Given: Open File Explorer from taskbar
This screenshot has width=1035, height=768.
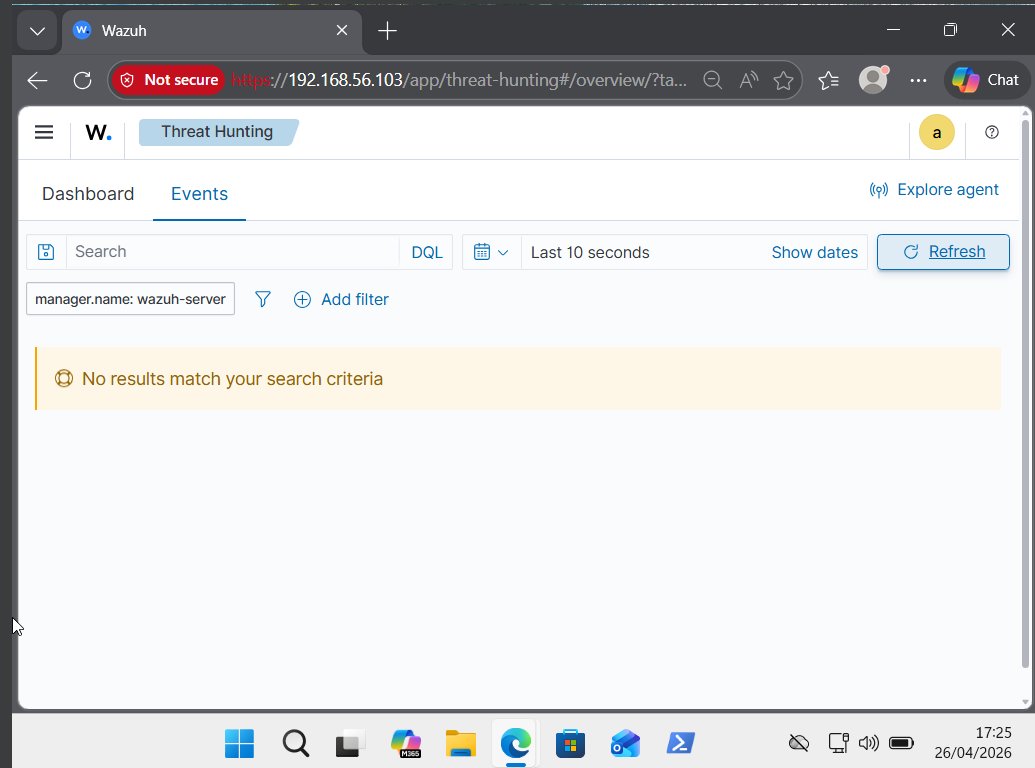Looking at the screenshot, I should point(461,744).
